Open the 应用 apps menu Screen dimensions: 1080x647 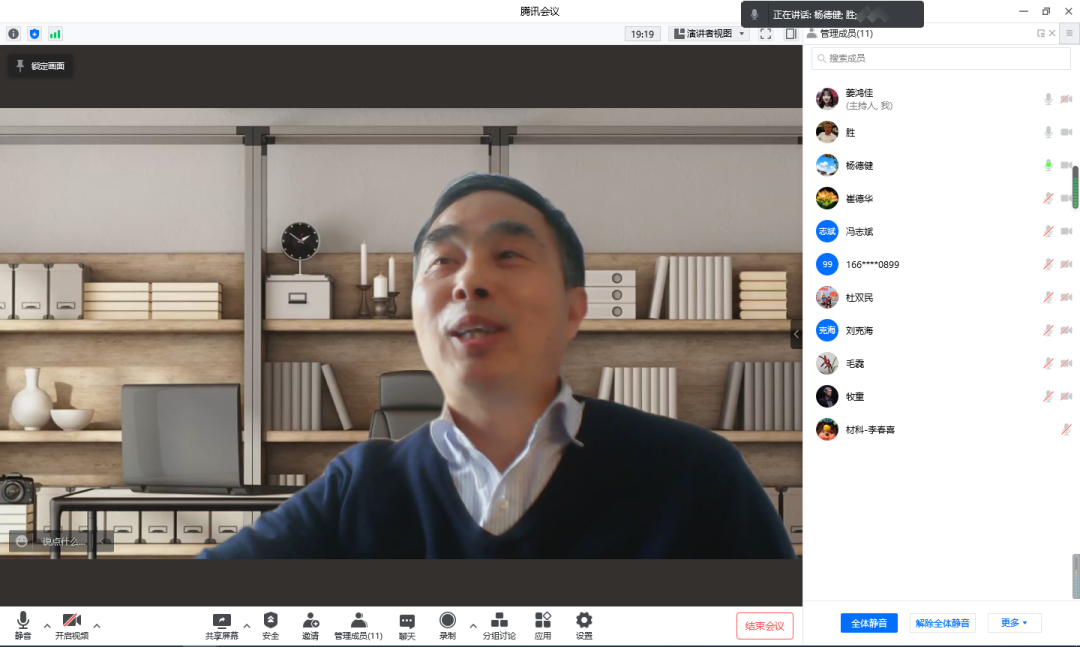point(543,625)
